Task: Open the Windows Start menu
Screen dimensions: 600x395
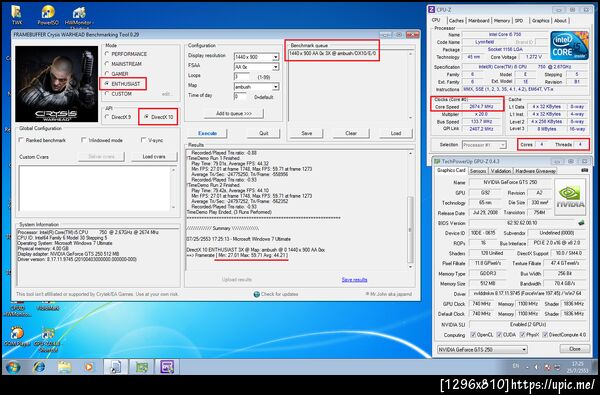Action: click(13, 367)
